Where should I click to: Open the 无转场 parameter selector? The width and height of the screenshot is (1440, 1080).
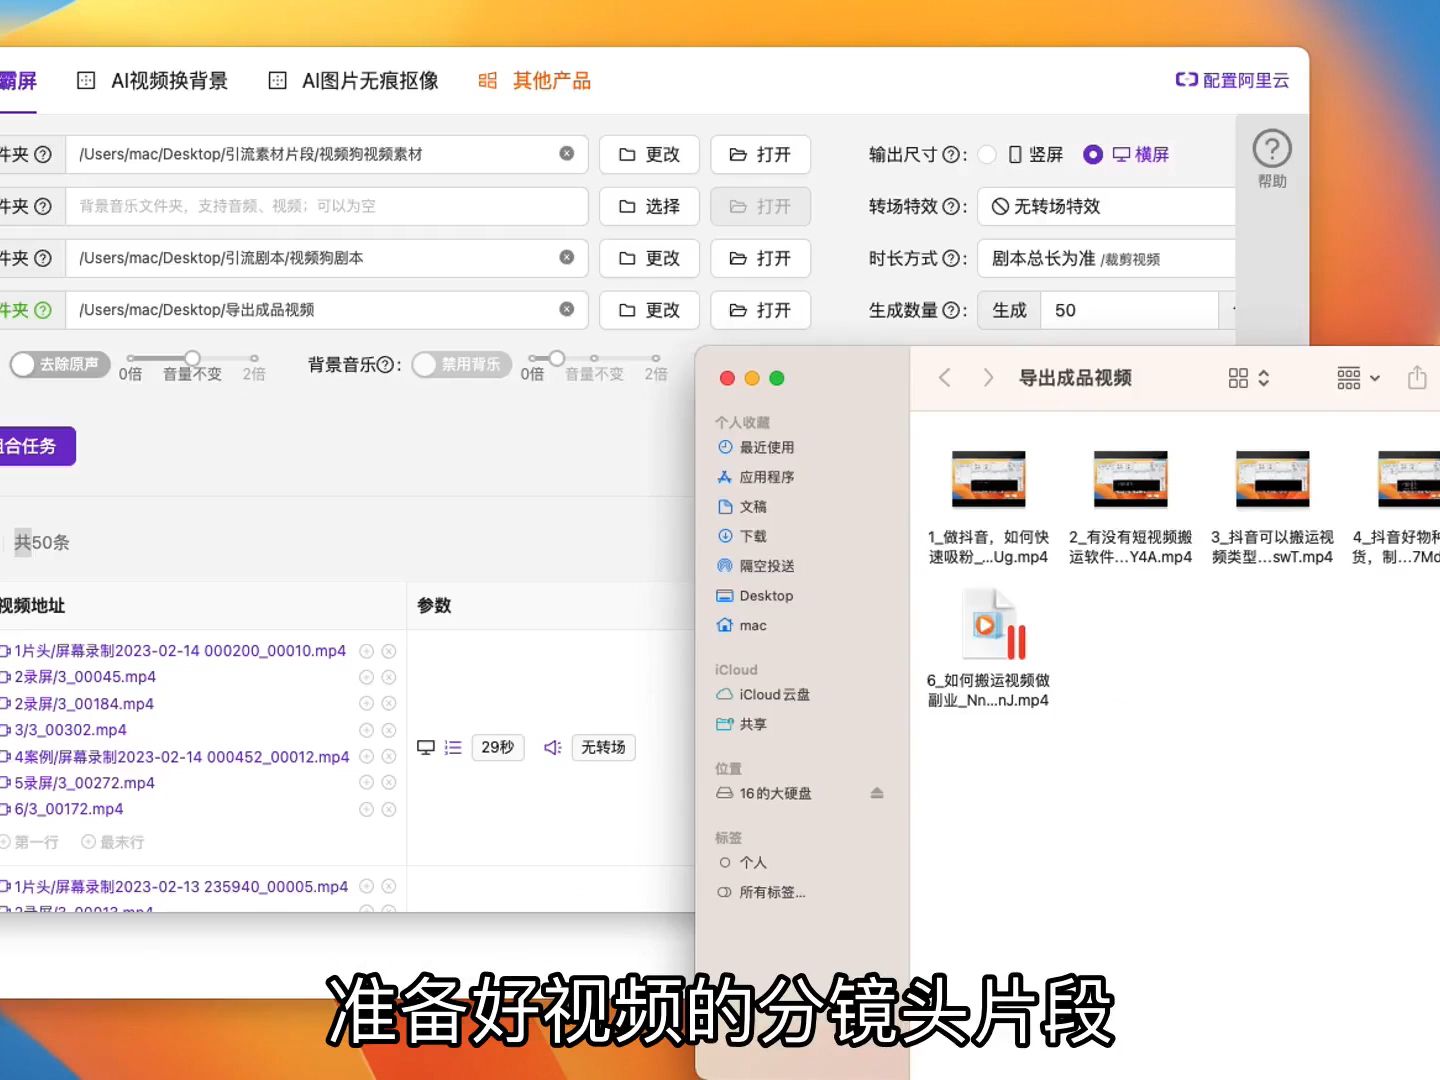click(603, 747)
